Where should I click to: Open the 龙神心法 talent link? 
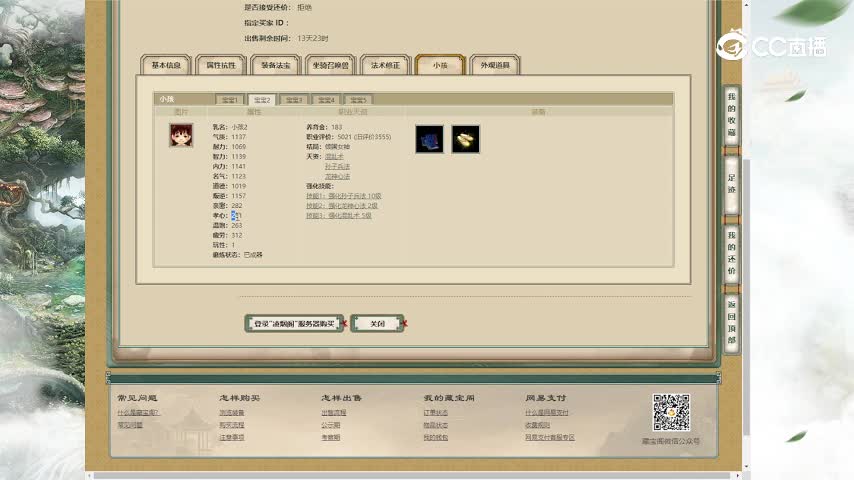pyautogui.click(x=337, y=177)
